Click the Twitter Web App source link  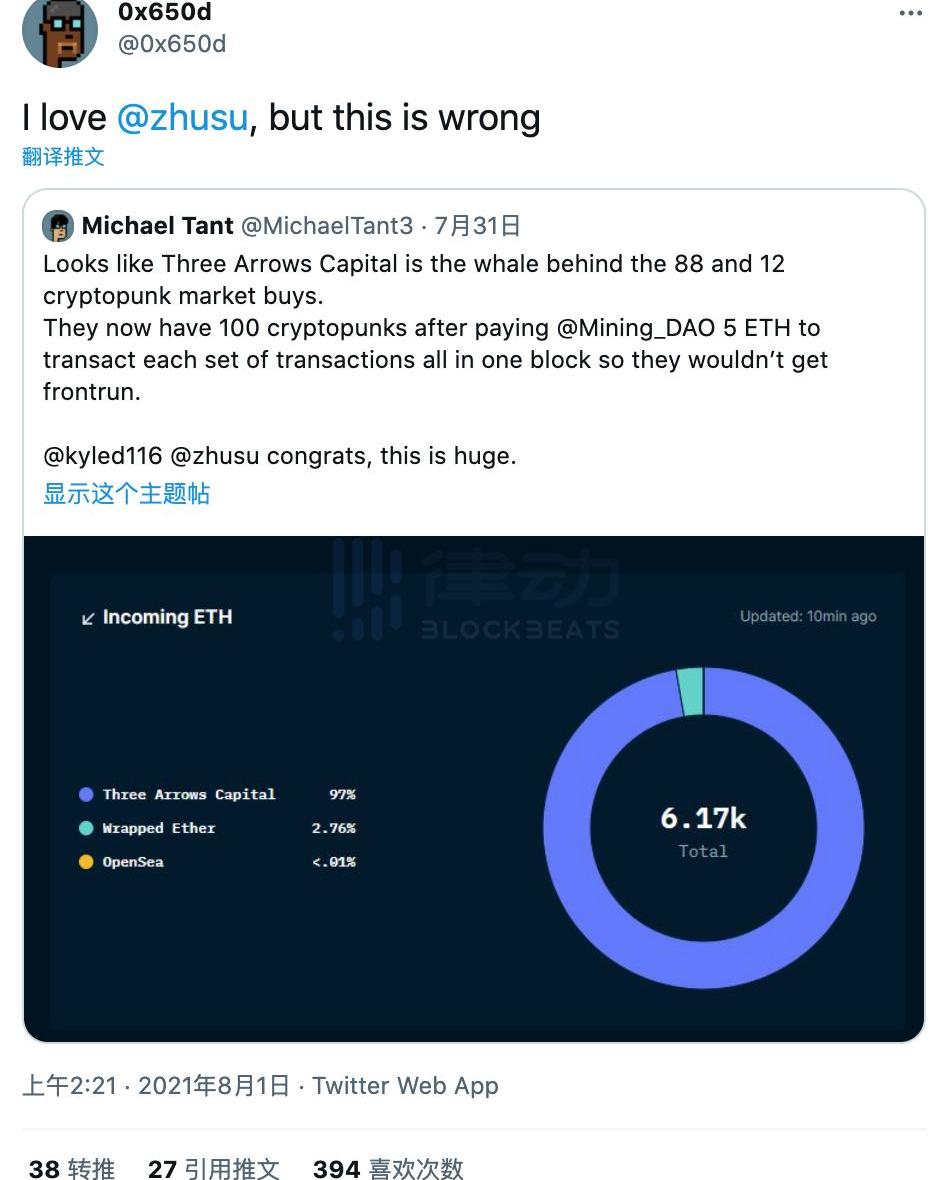point(405,1085)
